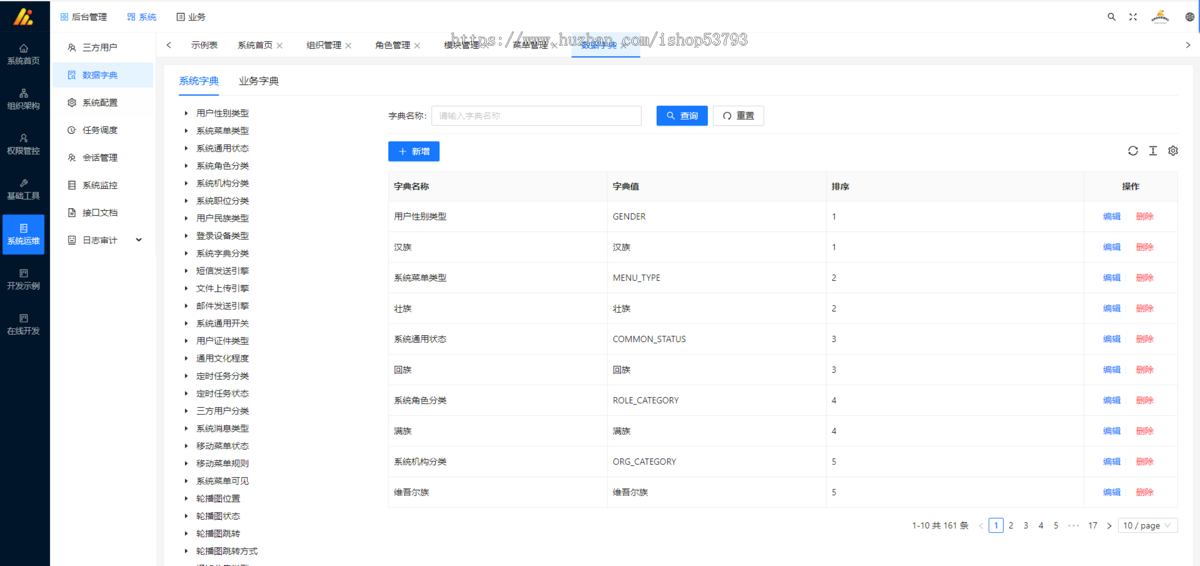Switch to 系统 top menu
The width and height of the screenshot is (1200, 566).
(142, 17)
